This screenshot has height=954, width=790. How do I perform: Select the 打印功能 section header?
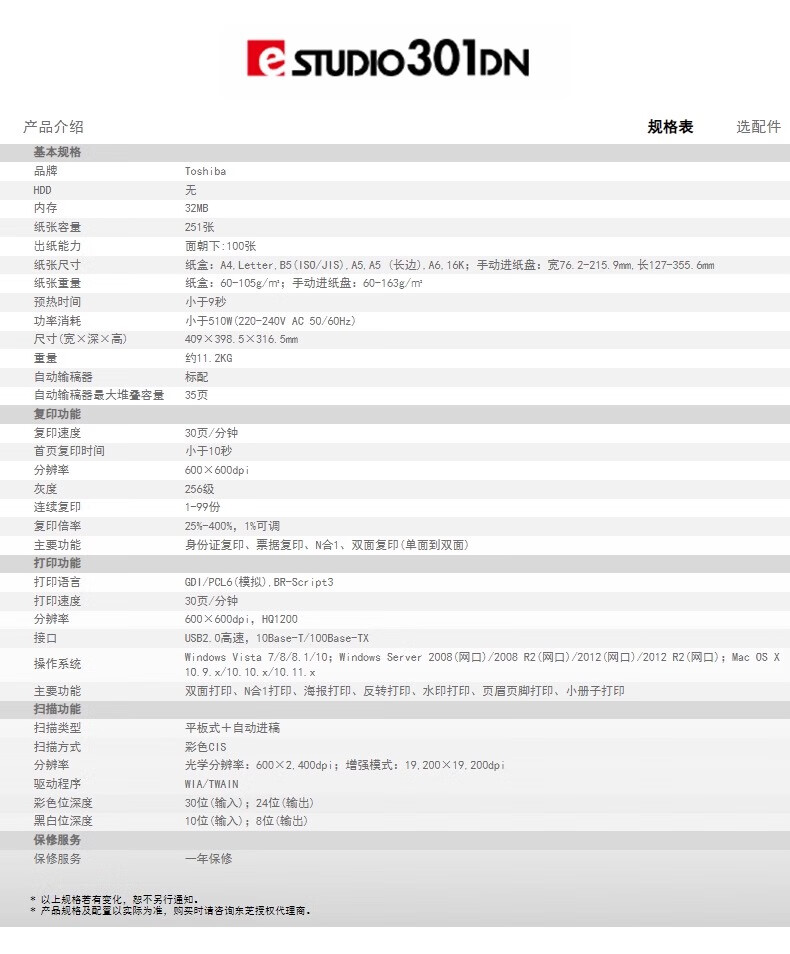[x=57, y=563]
